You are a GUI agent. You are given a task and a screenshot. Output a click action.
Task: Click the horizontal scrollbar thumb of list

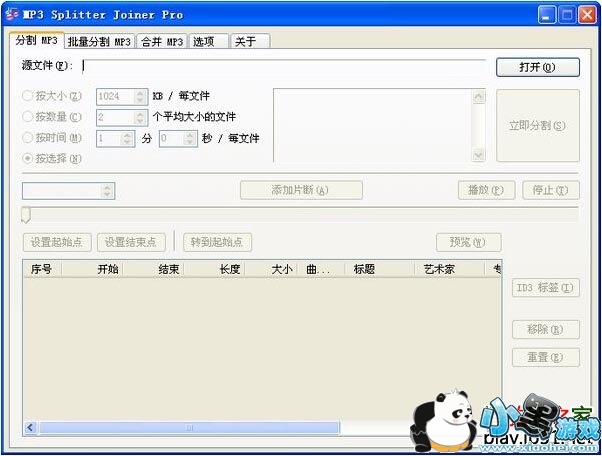(x=189, y=428)
